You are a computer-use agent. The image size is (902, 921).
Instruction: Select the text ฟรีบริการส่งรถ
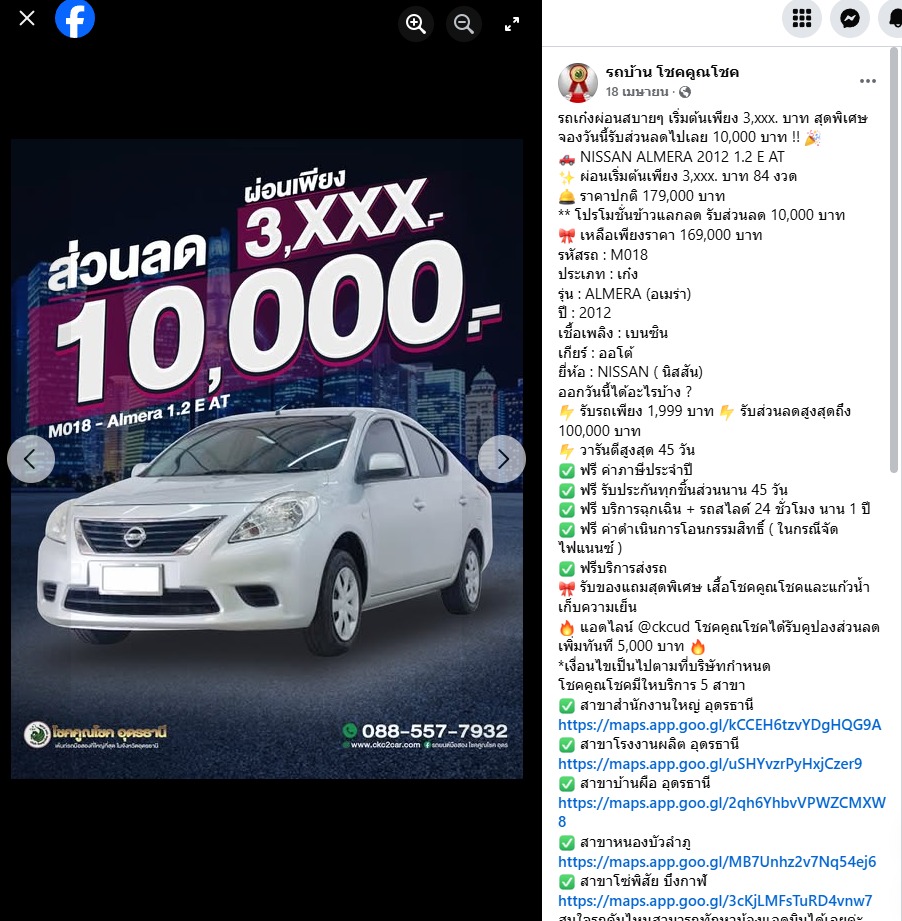[x=623, y=568]
